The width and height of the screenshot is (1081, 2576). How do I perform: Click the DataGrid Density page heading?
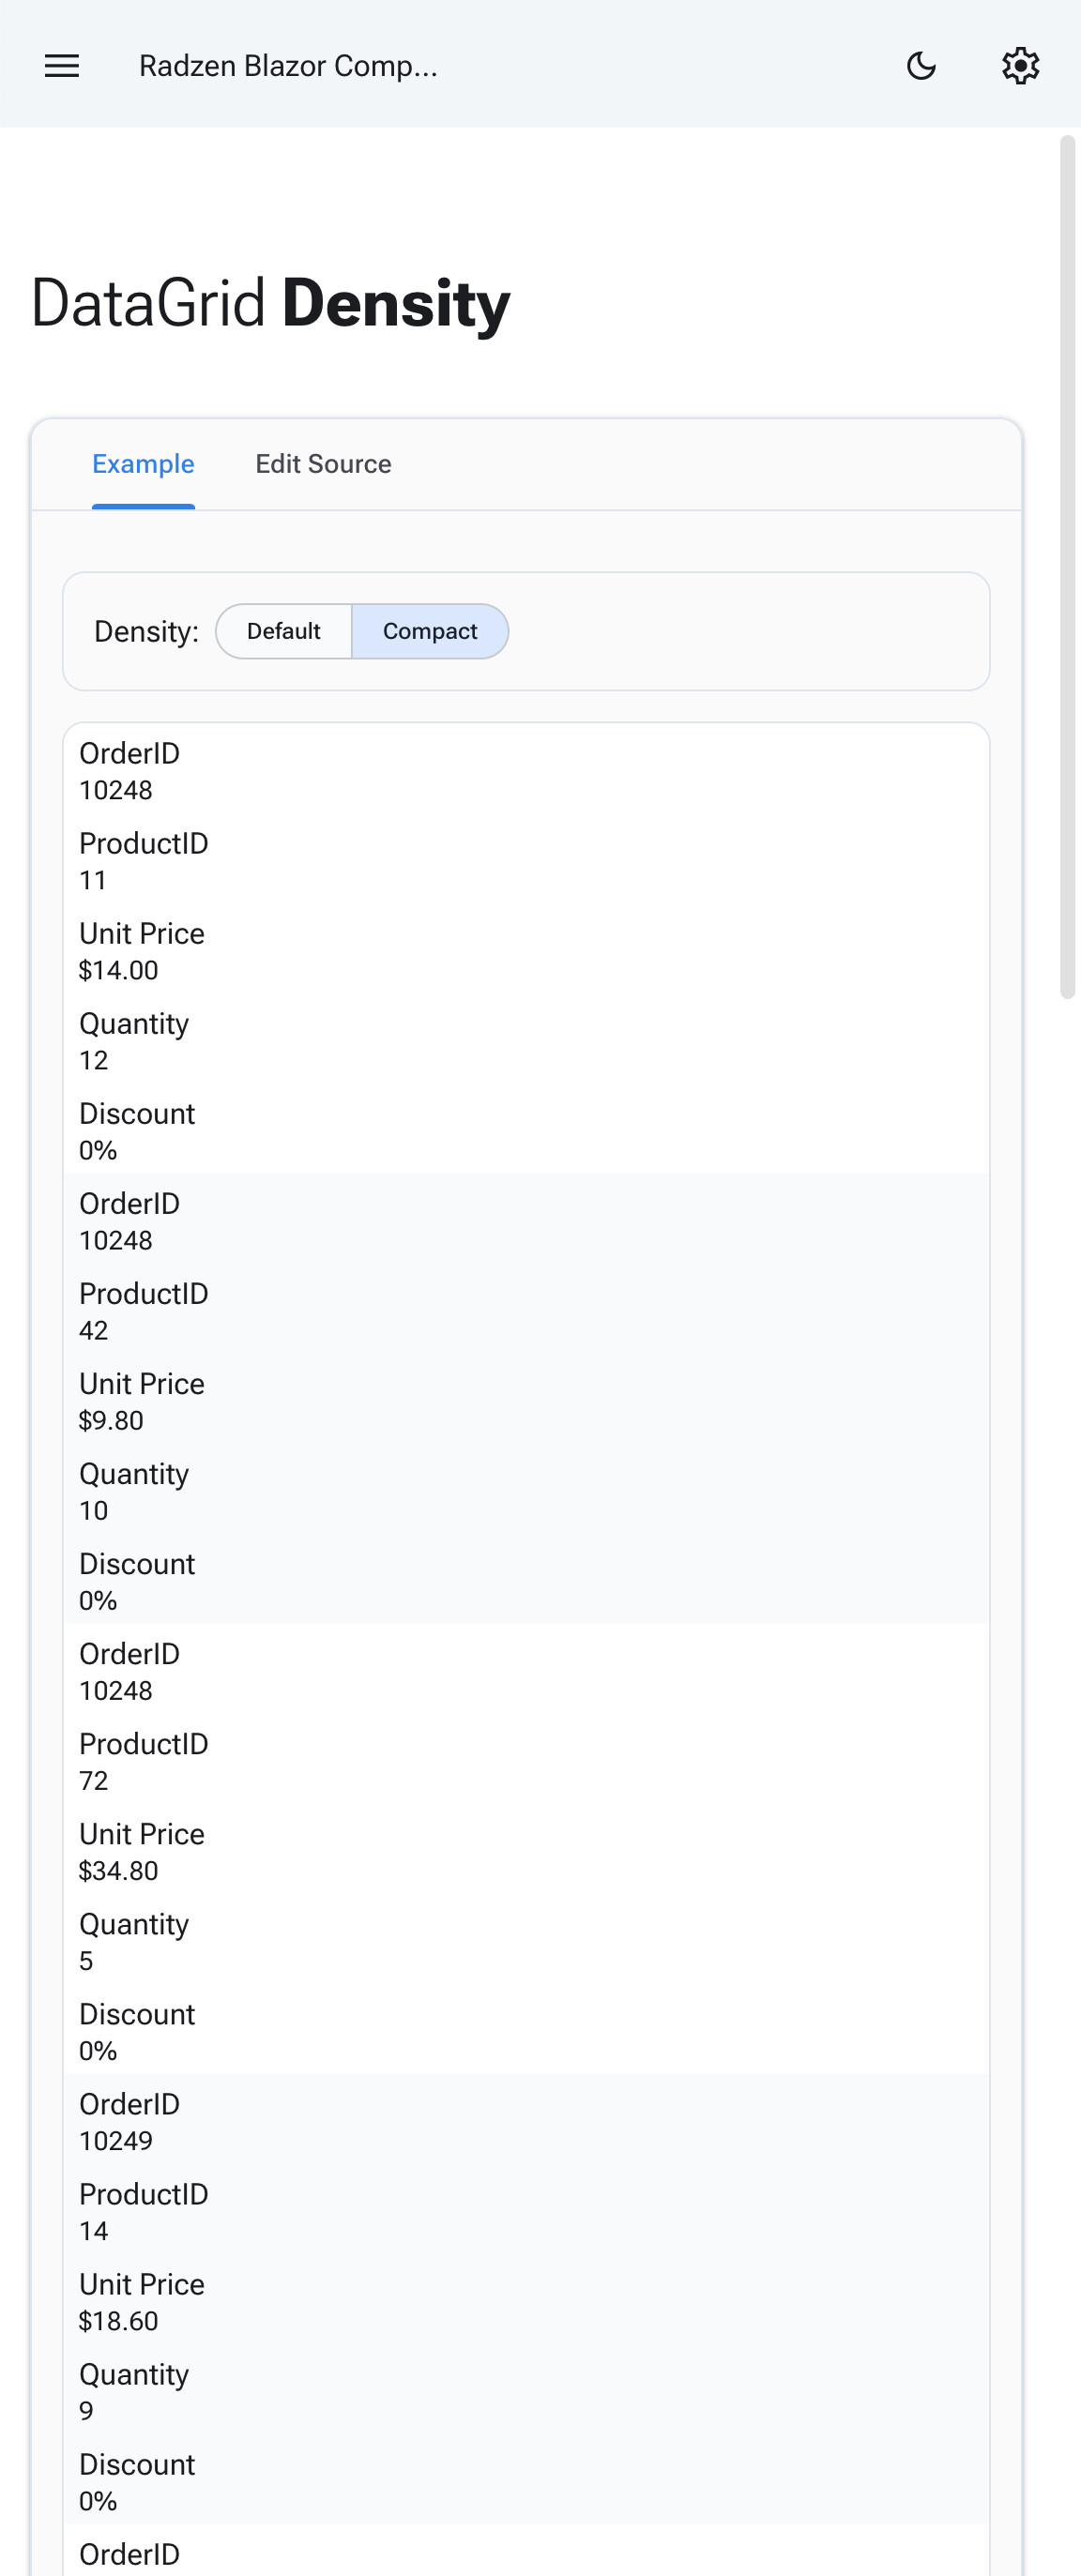click(268, 303)
